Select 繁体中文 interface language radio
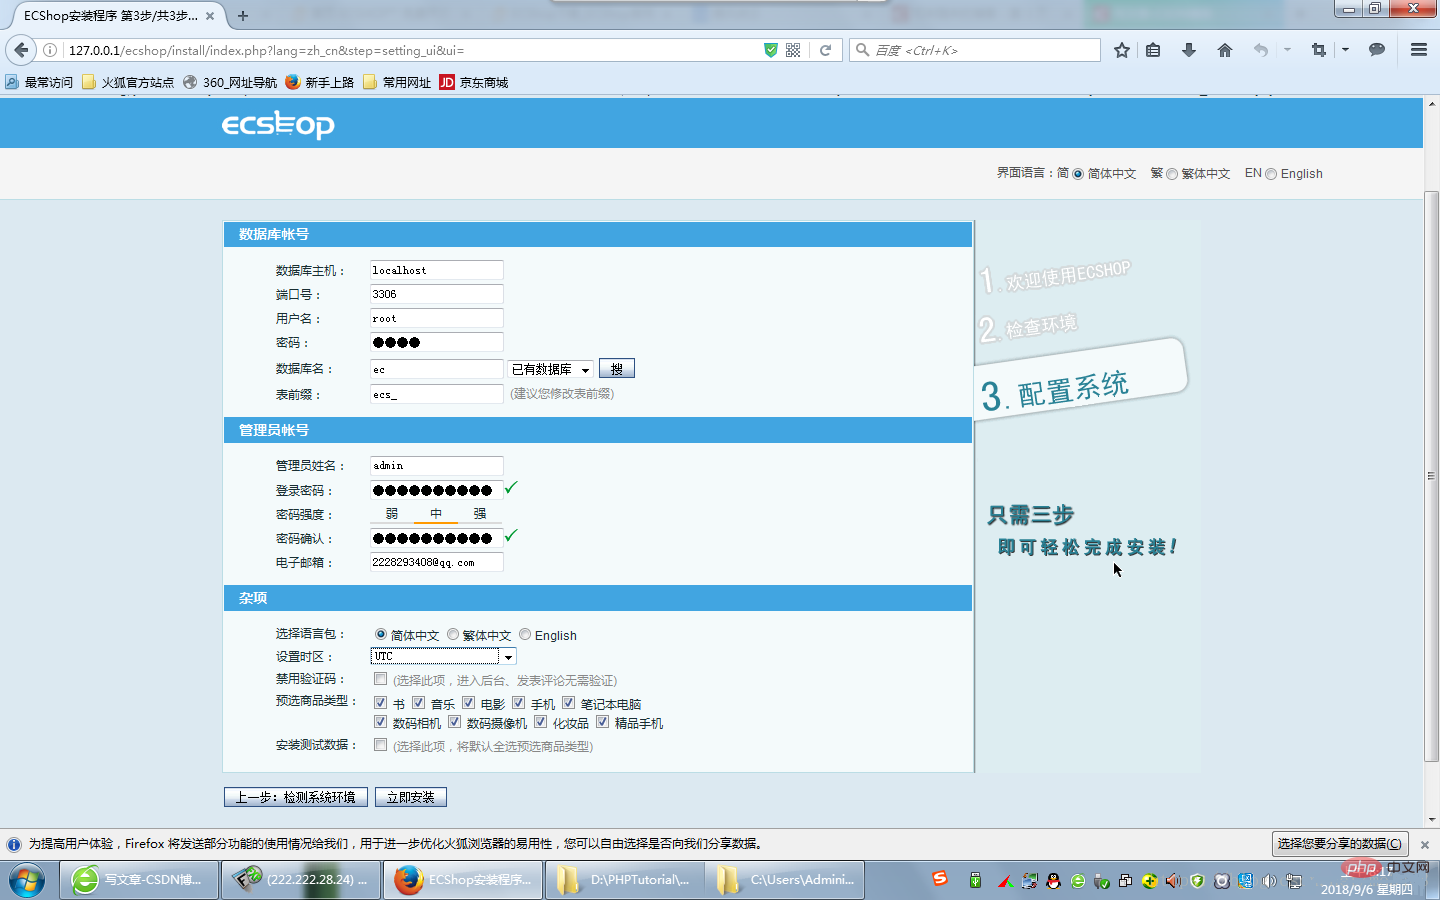This screenshot has height=900, width=1440. point(1172,174)
